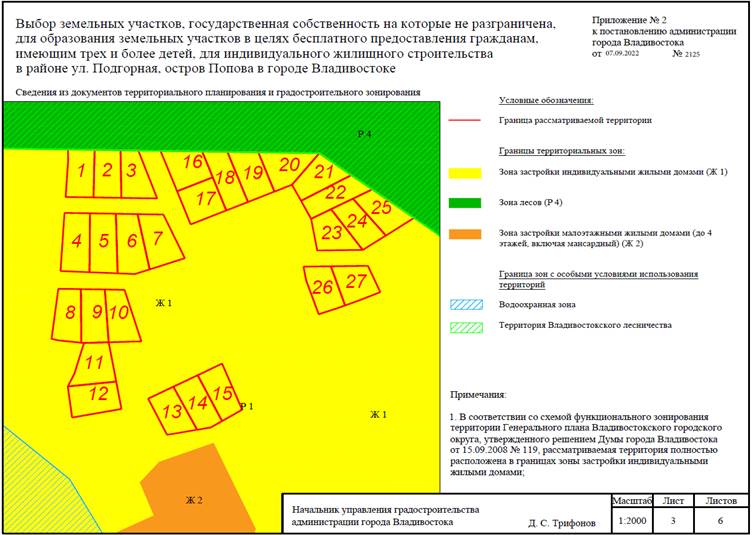The height and width of the screenshot is (535, 752).
Task: Click the Водоохранная зона legend label
Action: pyautogui.click(x=537, y=304)
